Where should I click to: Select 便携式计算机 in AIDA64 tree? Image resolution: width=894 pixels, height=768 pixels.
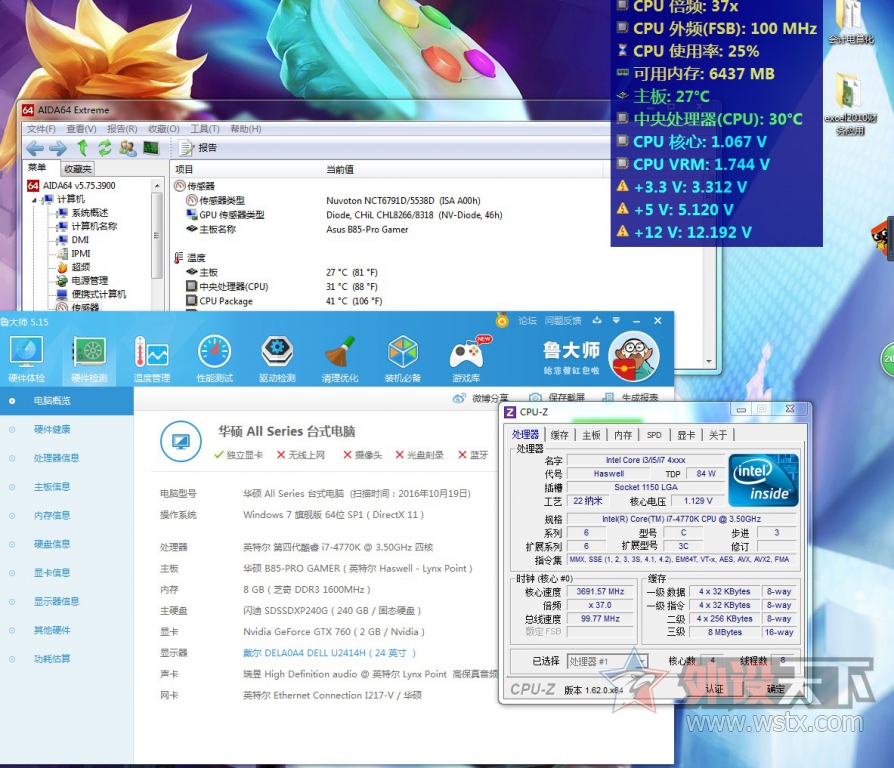99,294
